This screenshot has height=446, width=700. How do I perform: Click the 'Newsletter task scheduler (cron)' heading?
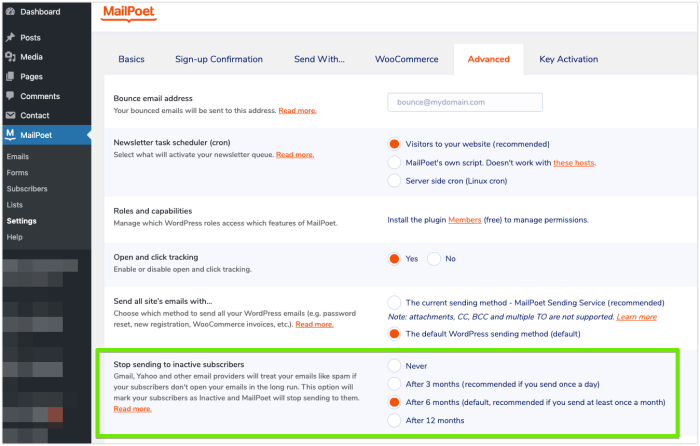coord(172,142)
